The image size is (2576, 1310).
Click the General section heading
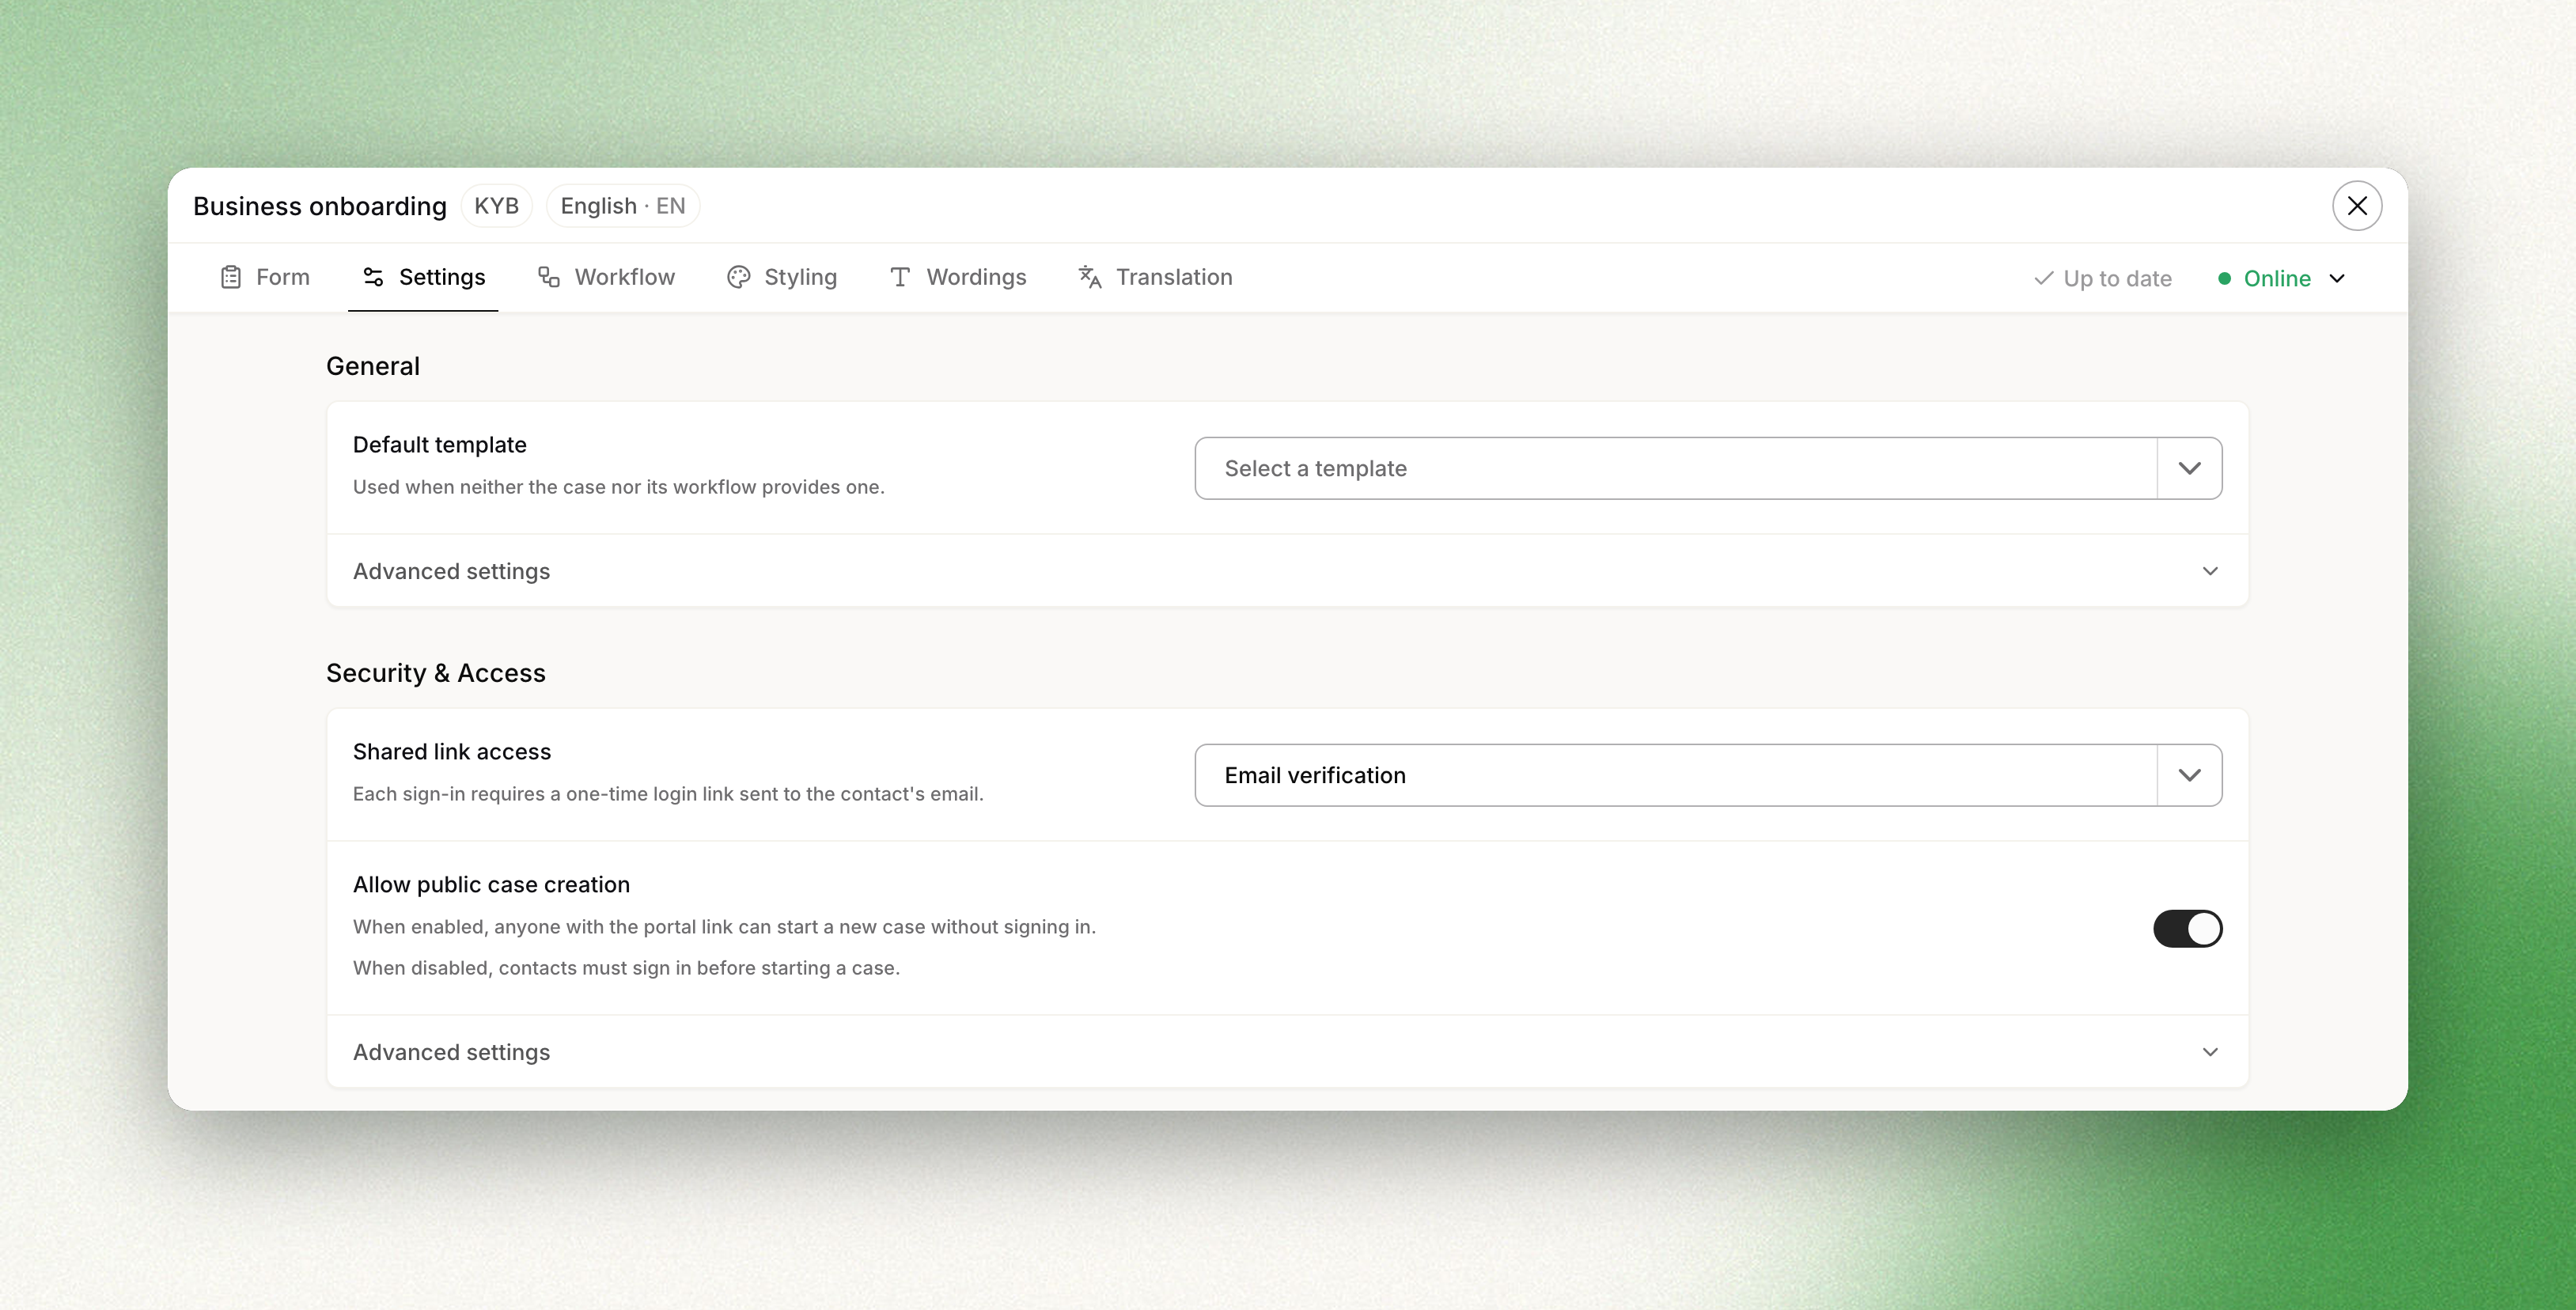[x=373, y=366]
